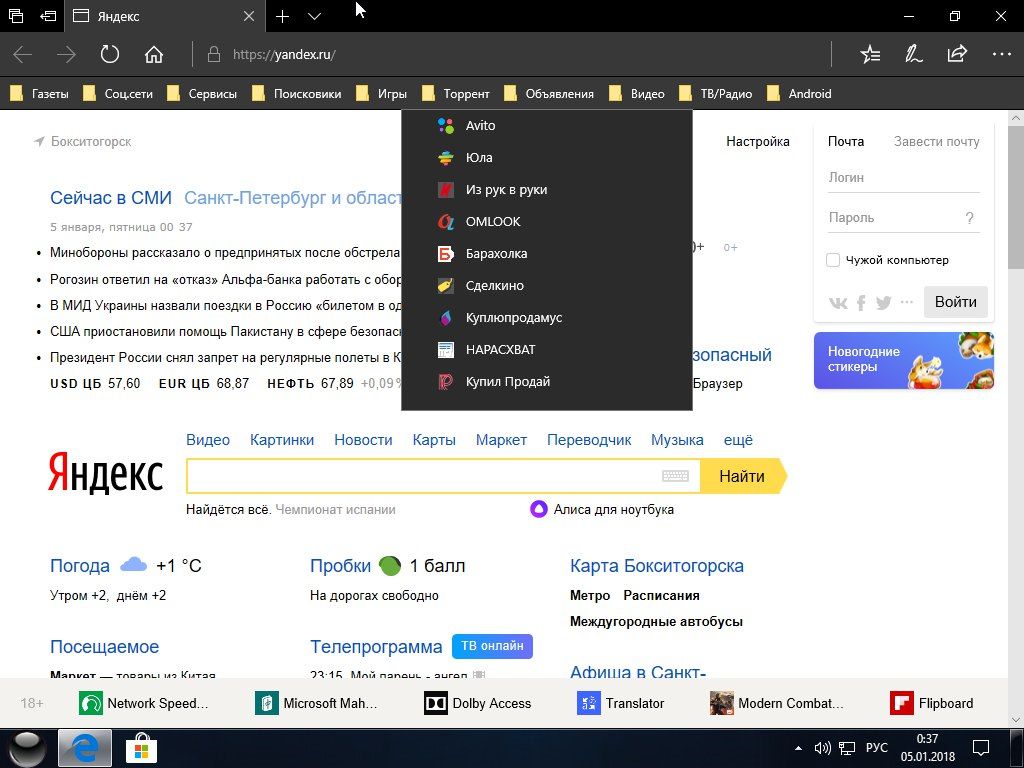Select OMLOOK from the bookmarks menu

(547, 221)
